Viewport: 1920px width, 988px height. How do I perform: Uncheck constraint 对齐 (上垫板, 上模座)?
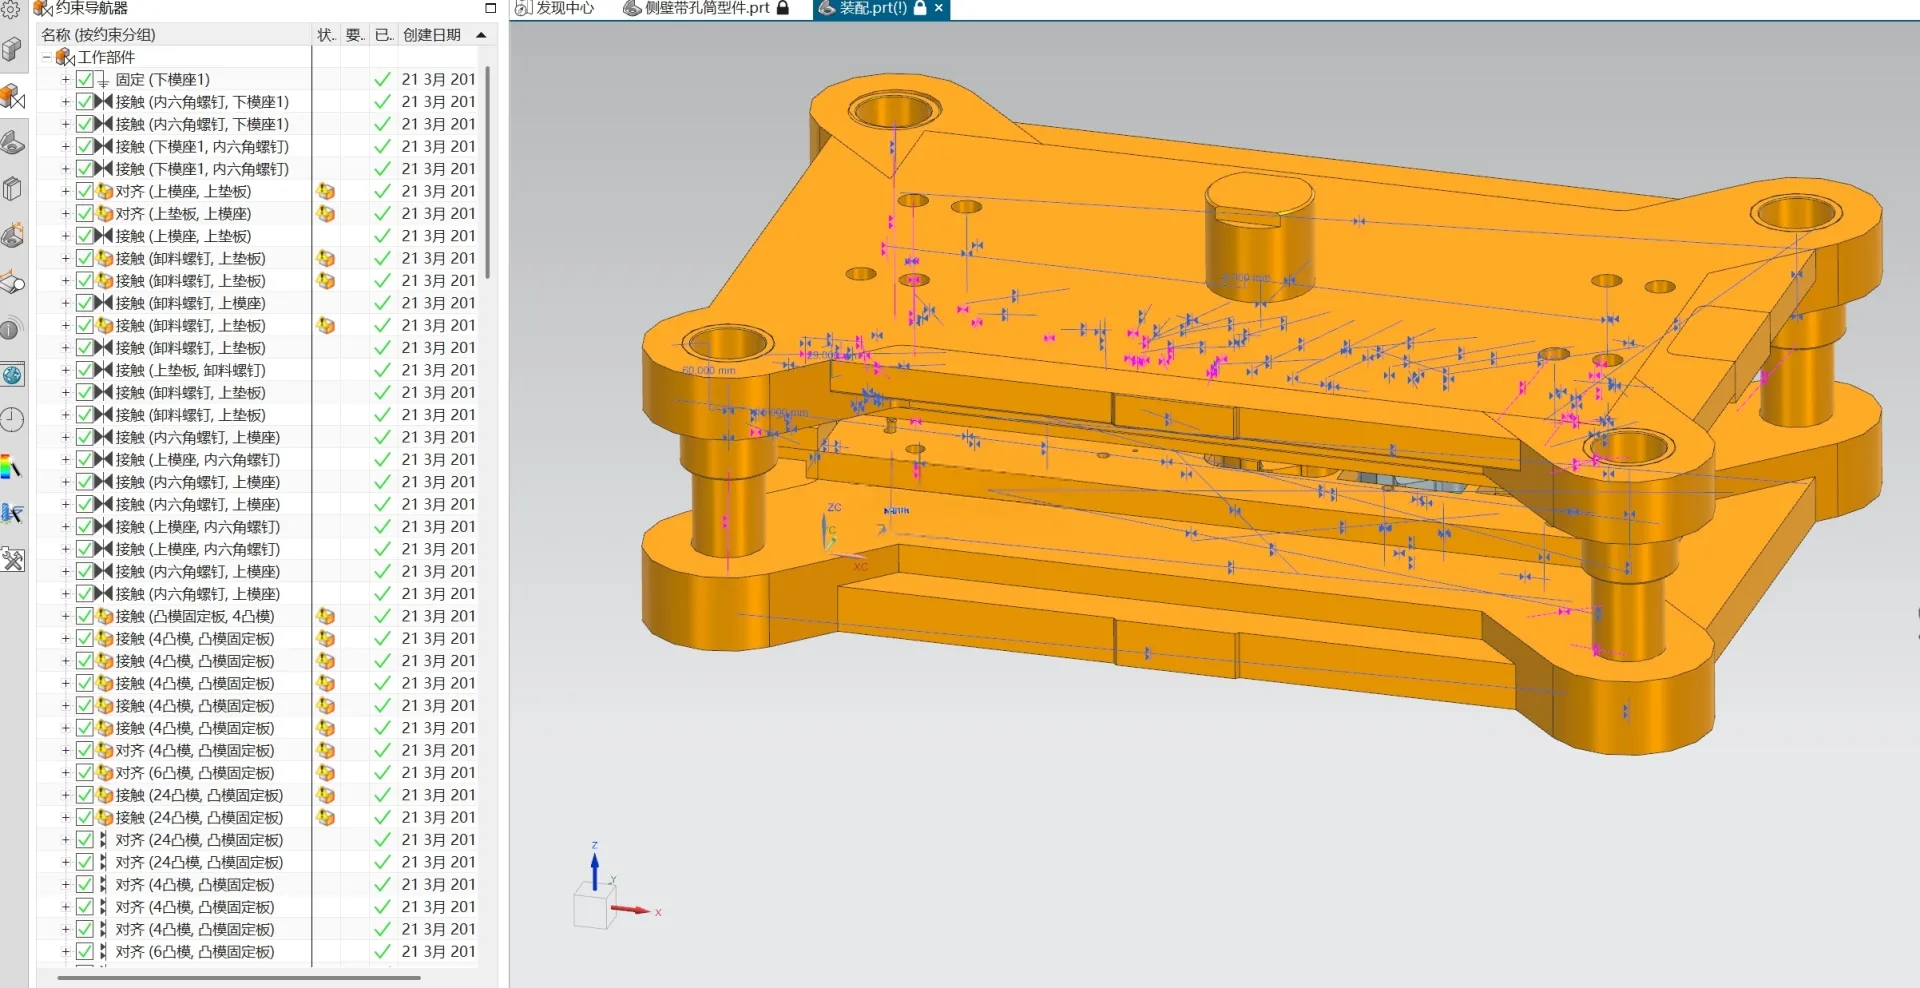tap(85, 213)
